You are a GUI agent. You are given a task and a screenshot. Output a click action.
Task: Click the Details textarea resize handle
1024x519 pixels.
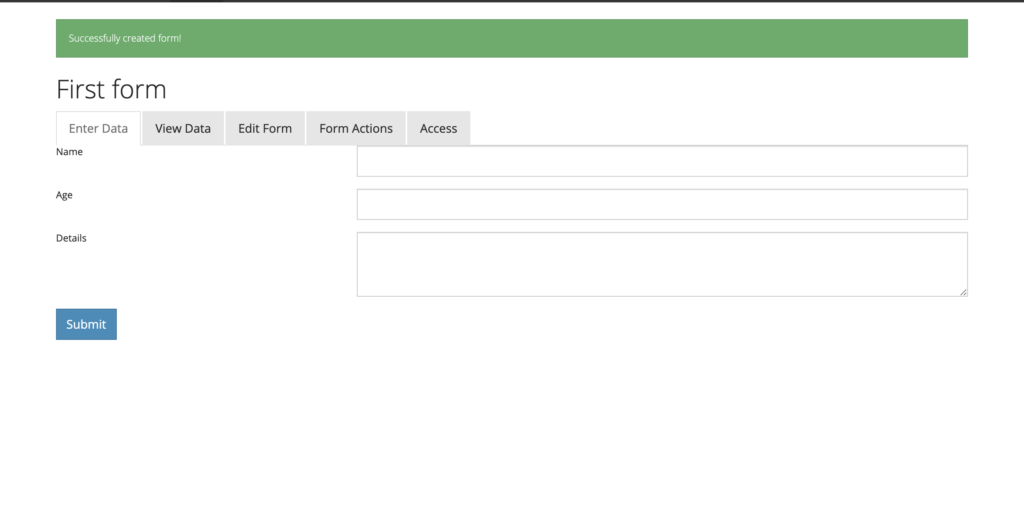click(x=963, y=292)
